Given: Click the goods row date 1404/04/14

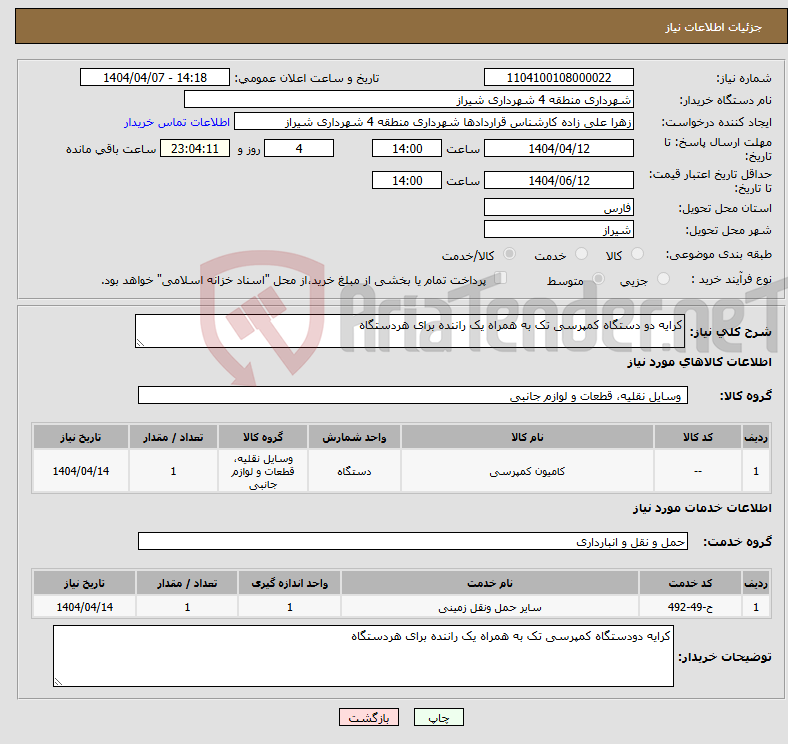Looking at the screenshot, I should tap(81, 471).
